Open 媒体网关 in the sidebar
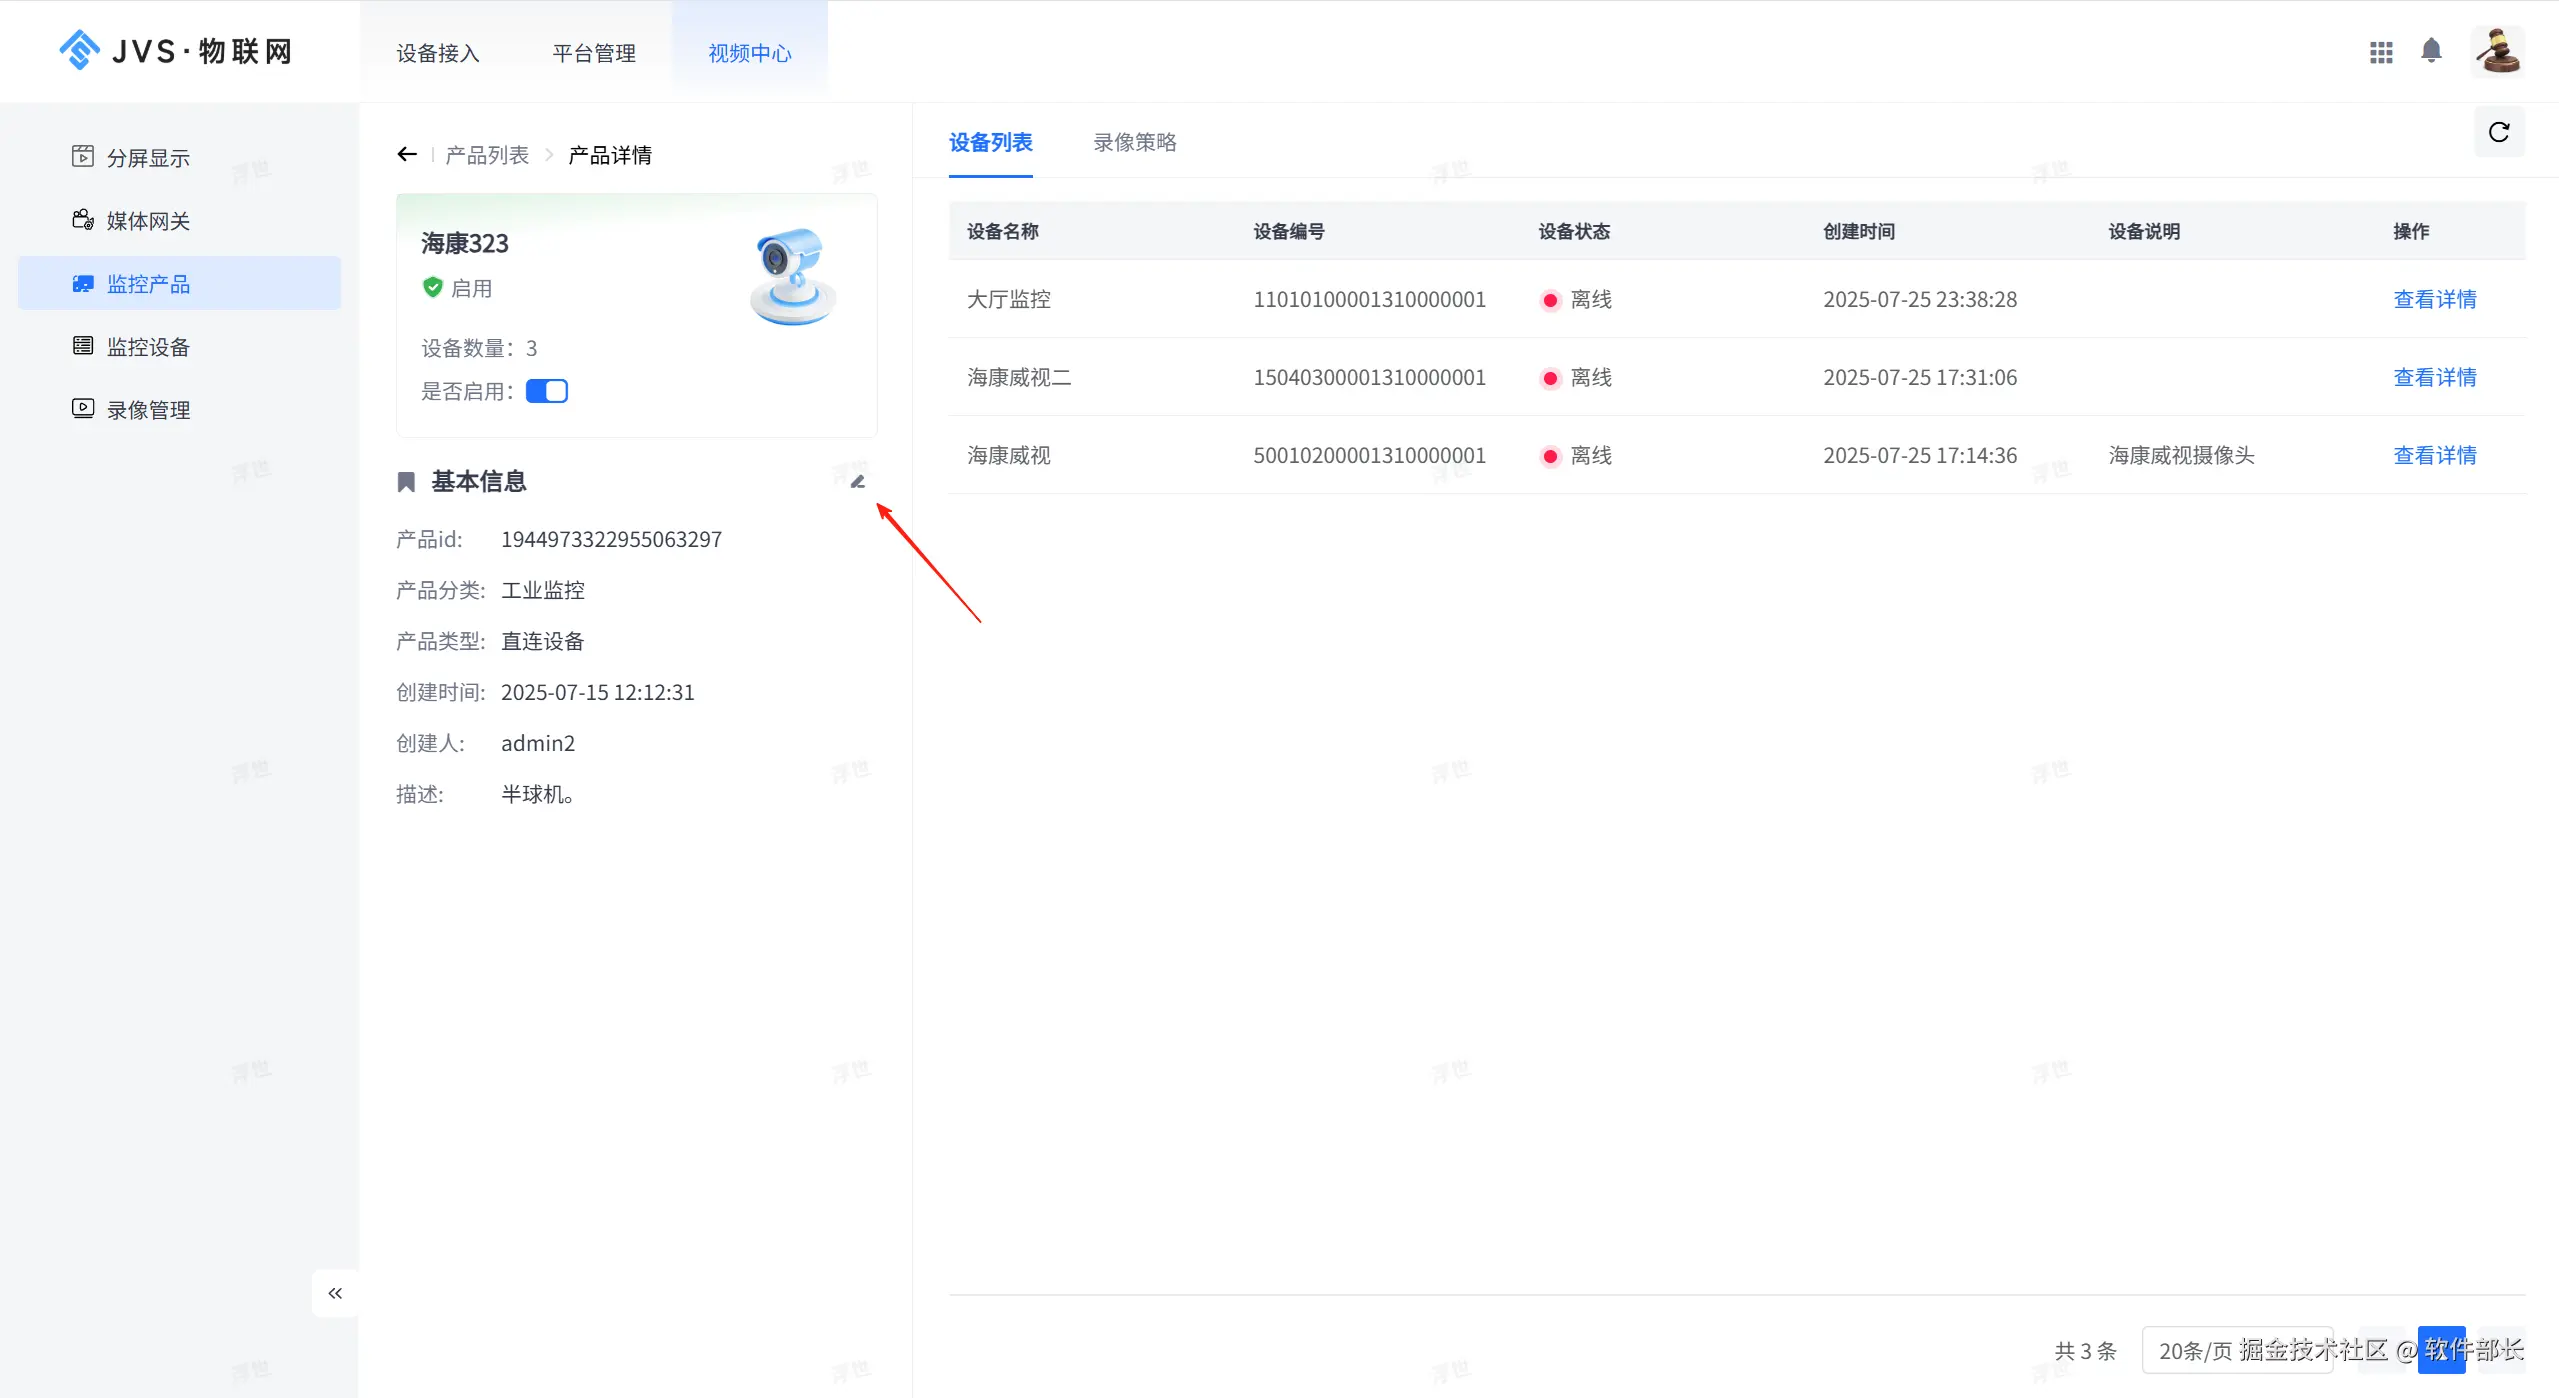 click(x=148, y=221)
